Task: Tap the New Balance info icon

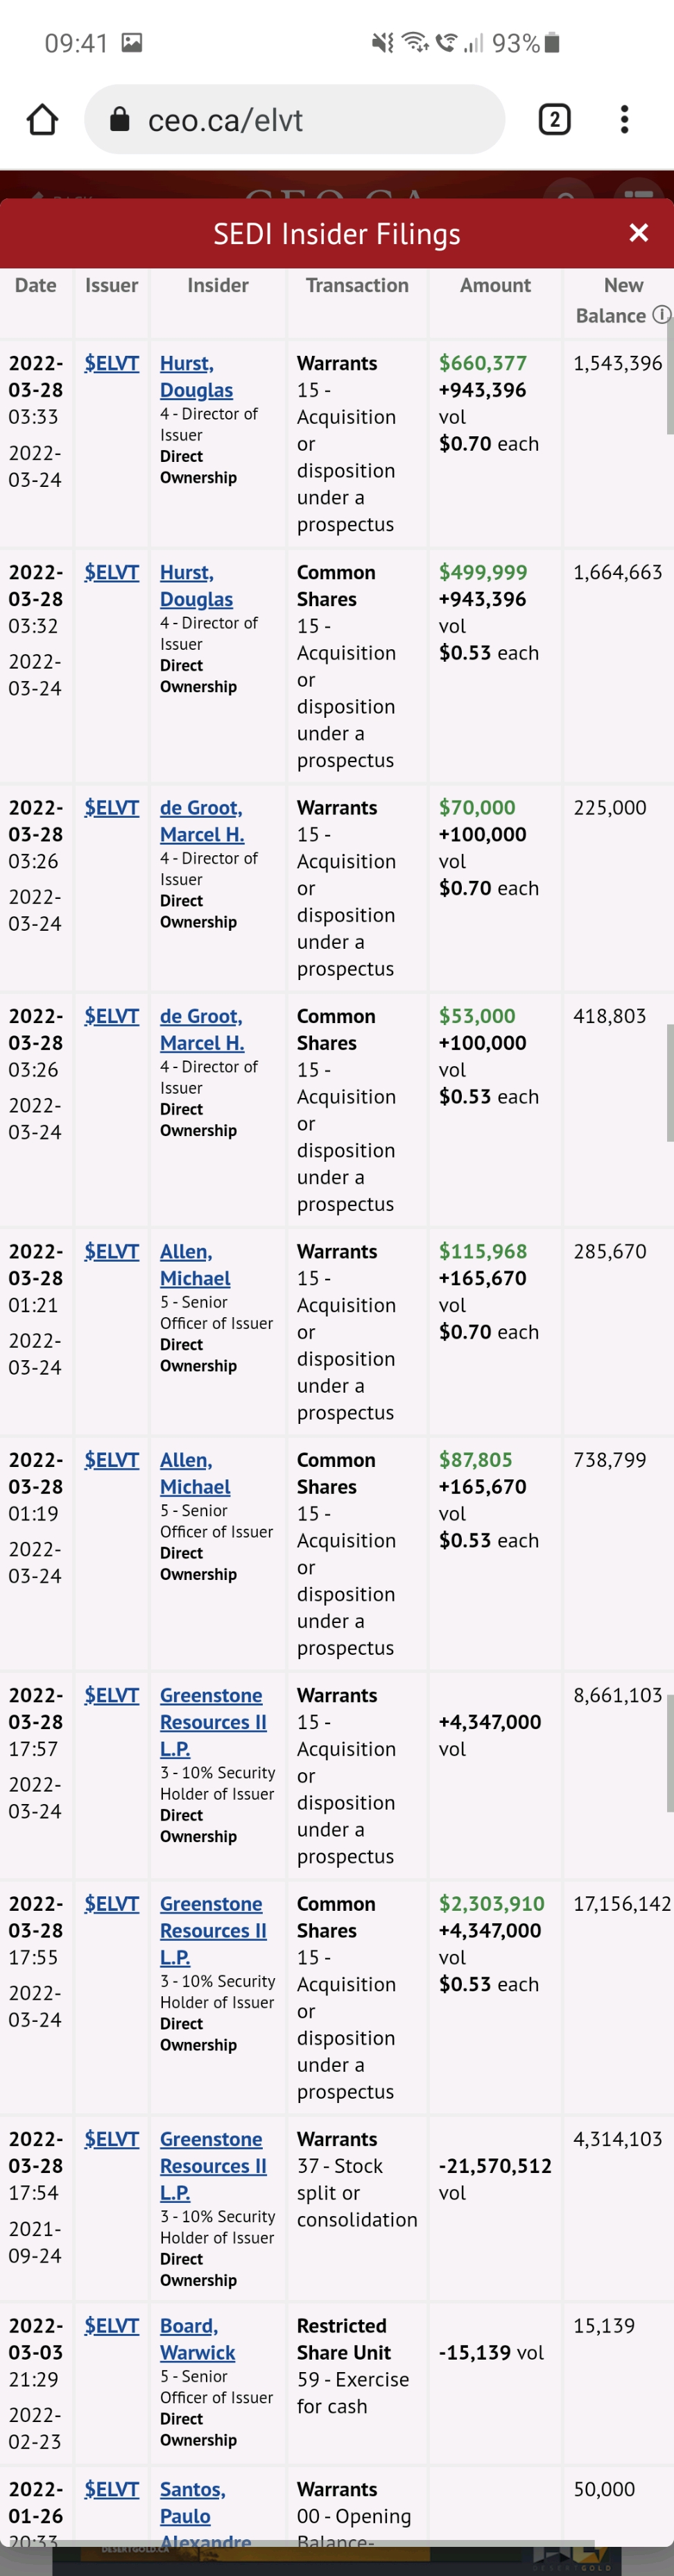Action: (x=661, y=315)
